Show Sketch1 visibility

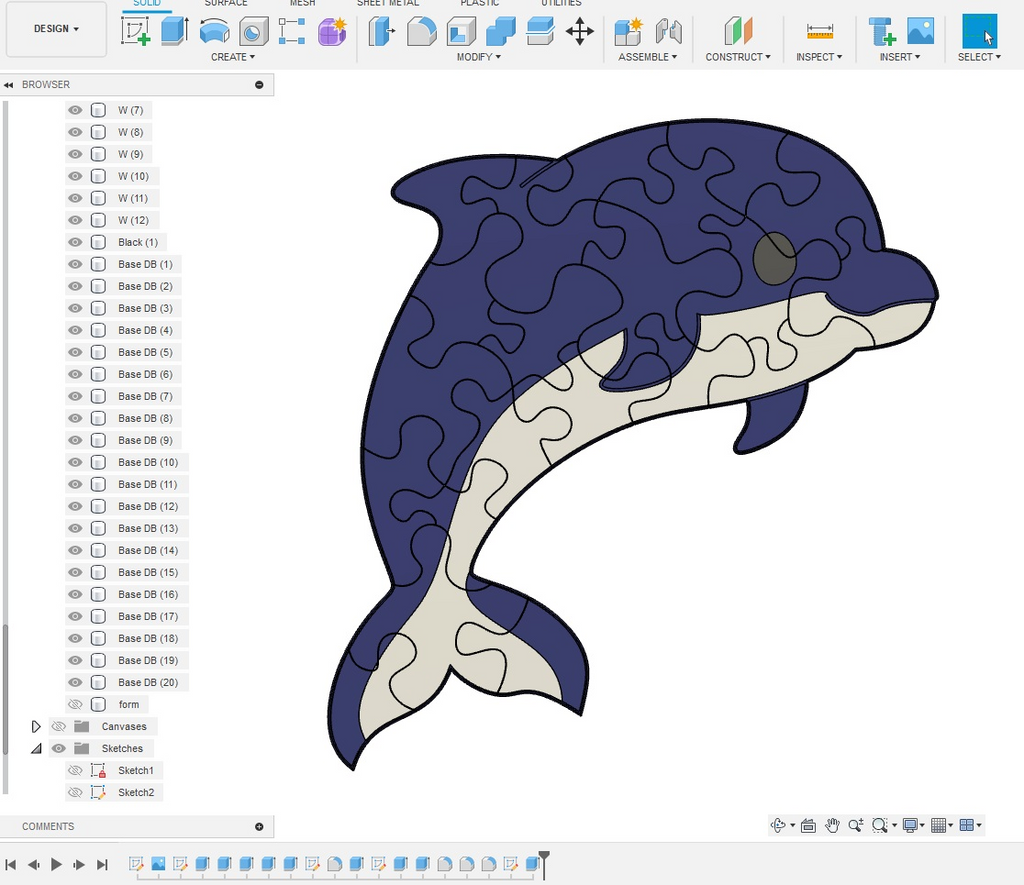tap(75, 771)
